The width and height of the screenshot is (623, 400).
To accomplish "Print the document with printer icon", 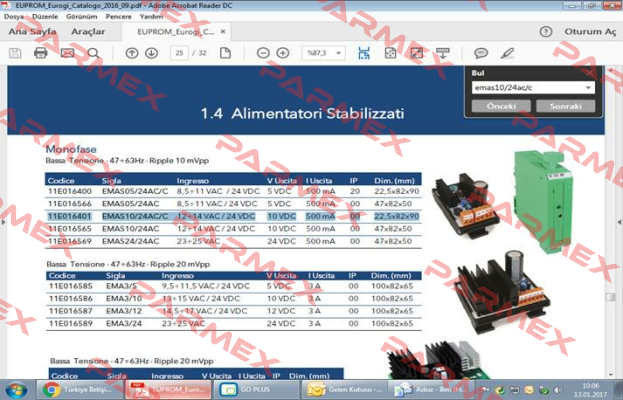I will [x=41, y=53].
